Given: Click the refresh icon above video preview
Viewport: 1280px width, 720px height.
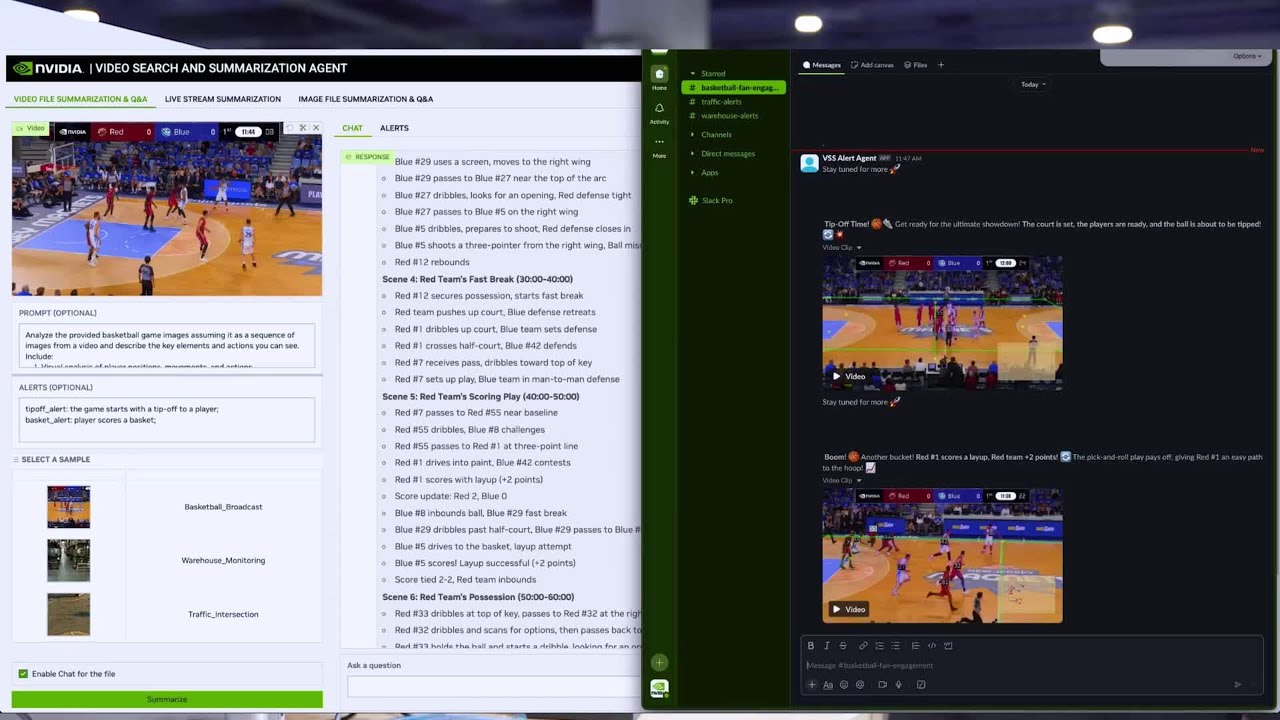Looking at the screenshot, I should pos(290,128).
